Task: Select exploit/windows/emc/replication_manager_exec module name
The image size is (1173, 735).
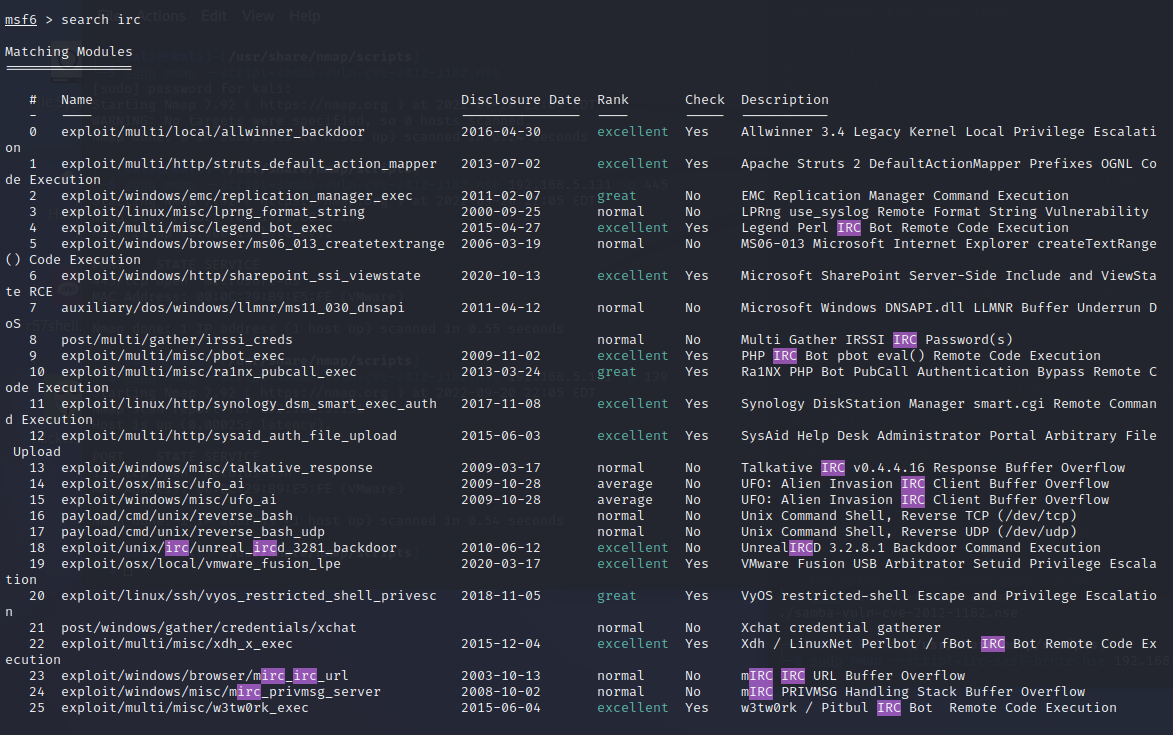Action: pos(236,196)
